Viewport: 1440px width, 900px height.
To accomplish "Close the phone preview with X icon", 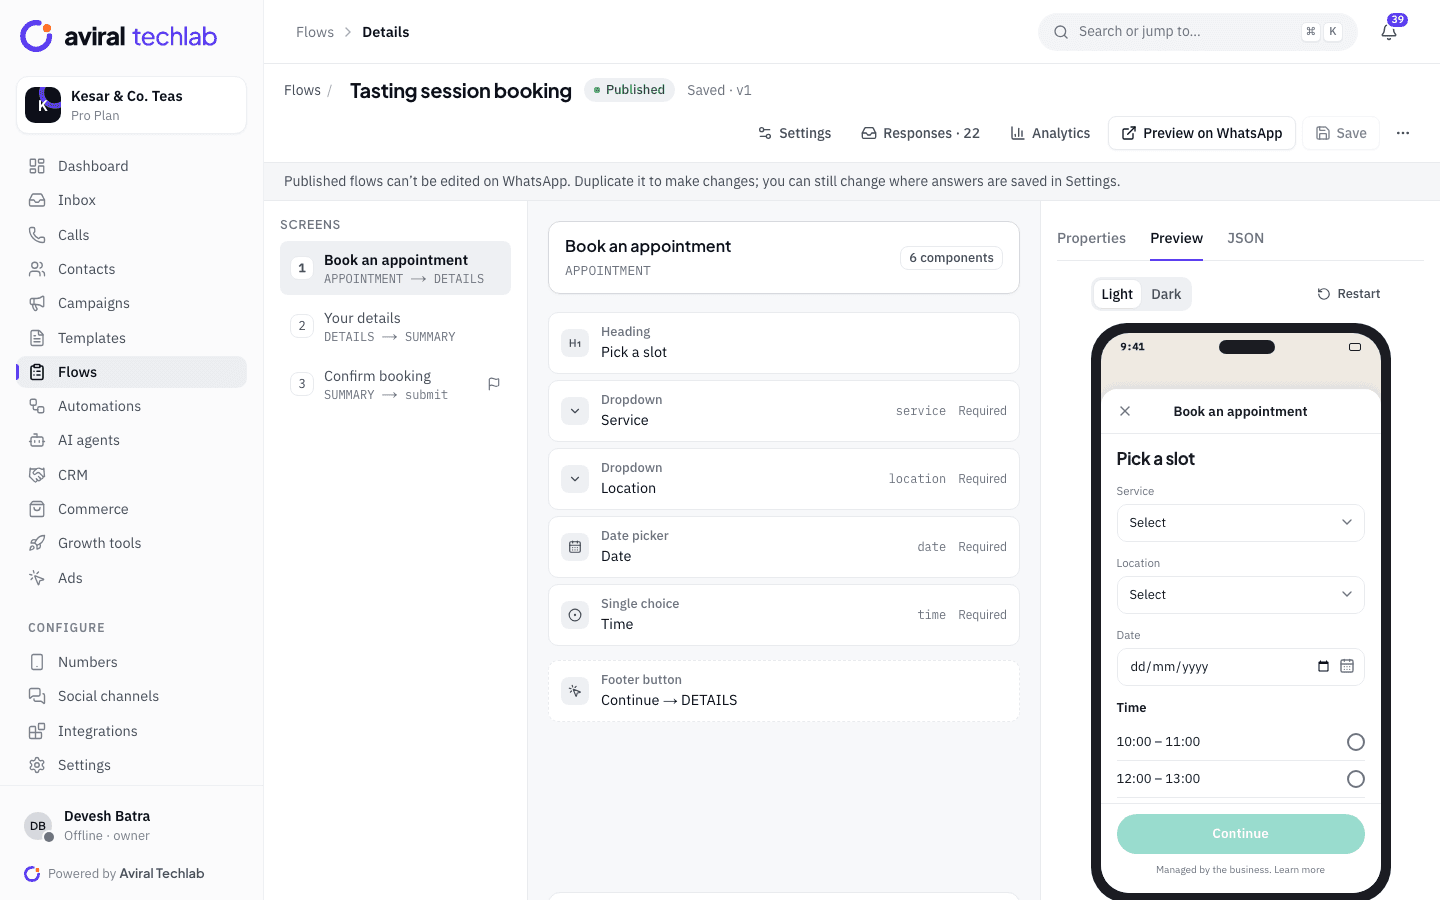I will (x=1125, y=411).
